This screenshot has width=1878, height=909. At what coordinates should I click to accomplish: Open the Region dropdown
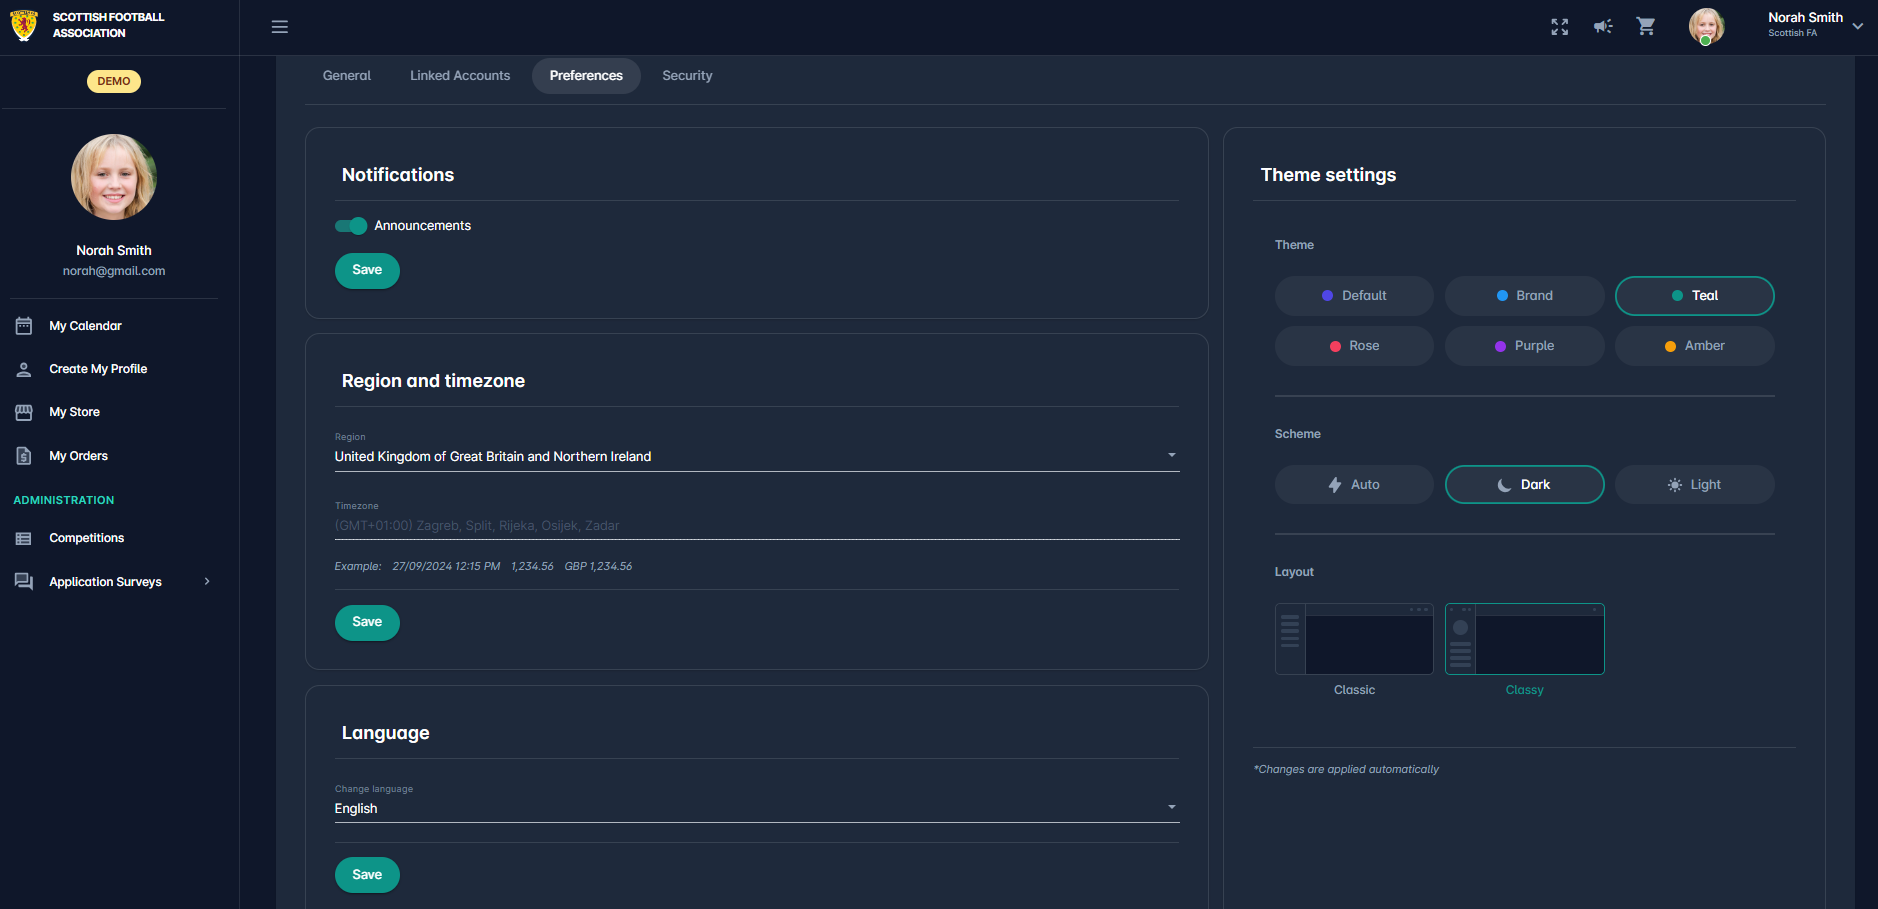756,456
